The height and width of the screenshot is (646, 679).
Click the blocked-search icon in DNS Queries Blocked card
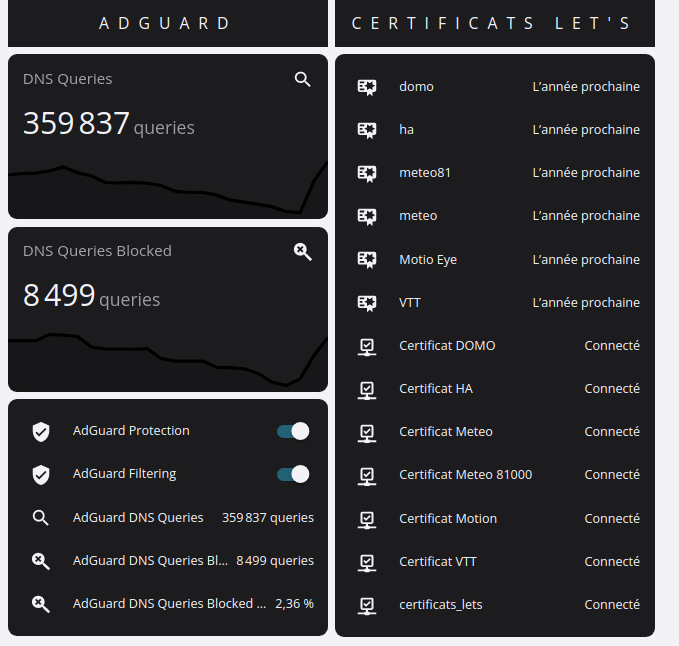302,252
